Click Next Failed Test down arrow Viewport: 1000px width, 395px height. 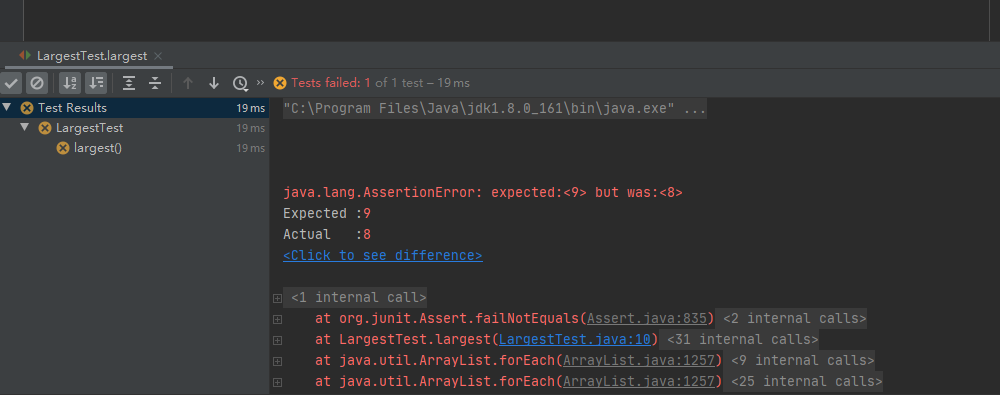[x=214, y=83]
